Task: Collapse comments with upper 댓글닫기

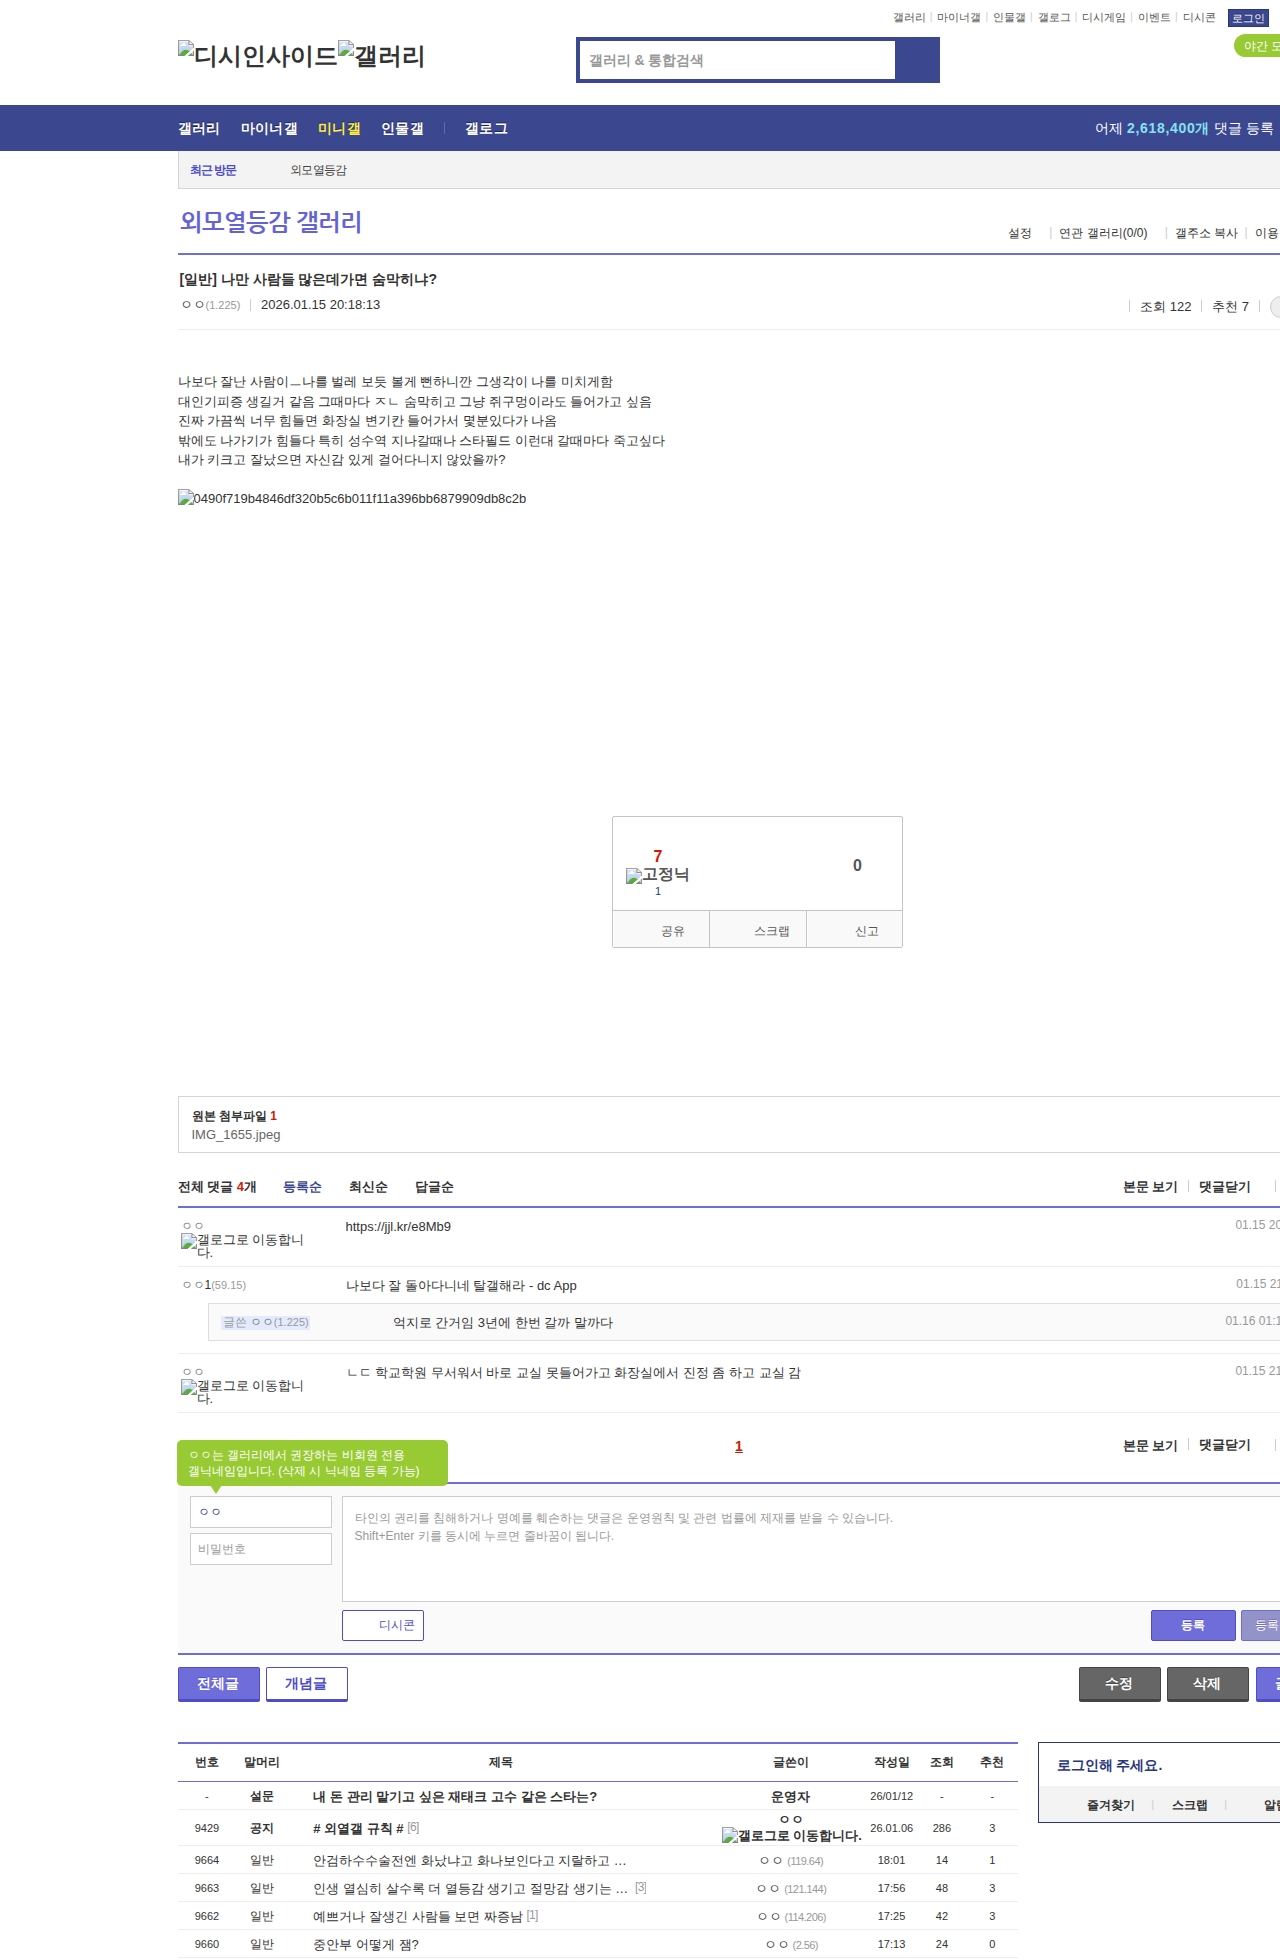Action: point(1225,1187)
